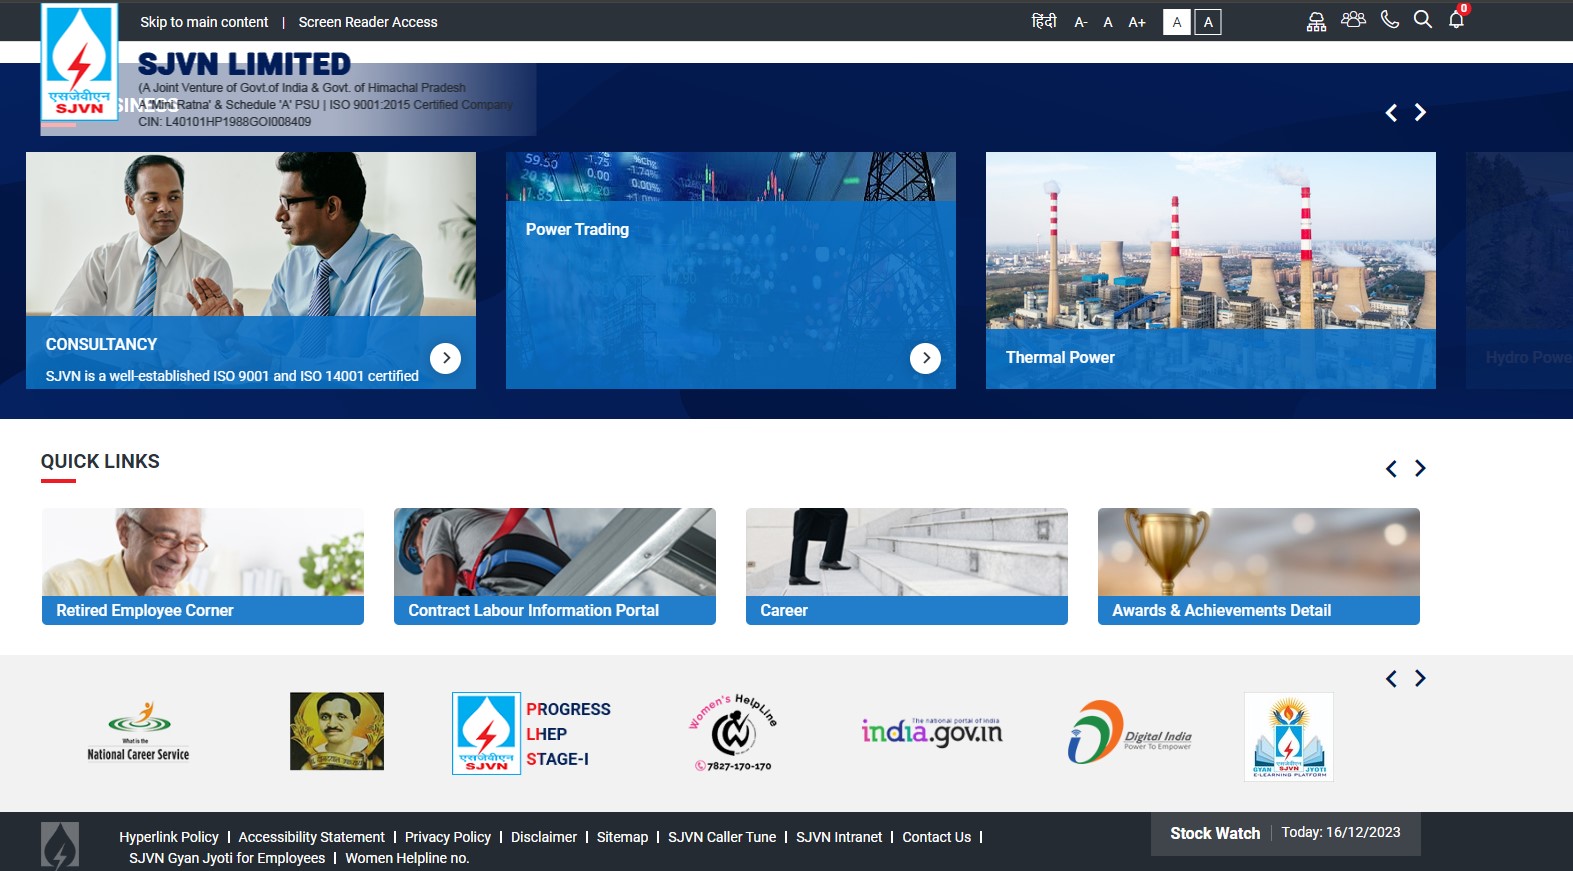1573x871 pixels.
Task: Open the Women's Helpline logo
Action: coord(733,732)
